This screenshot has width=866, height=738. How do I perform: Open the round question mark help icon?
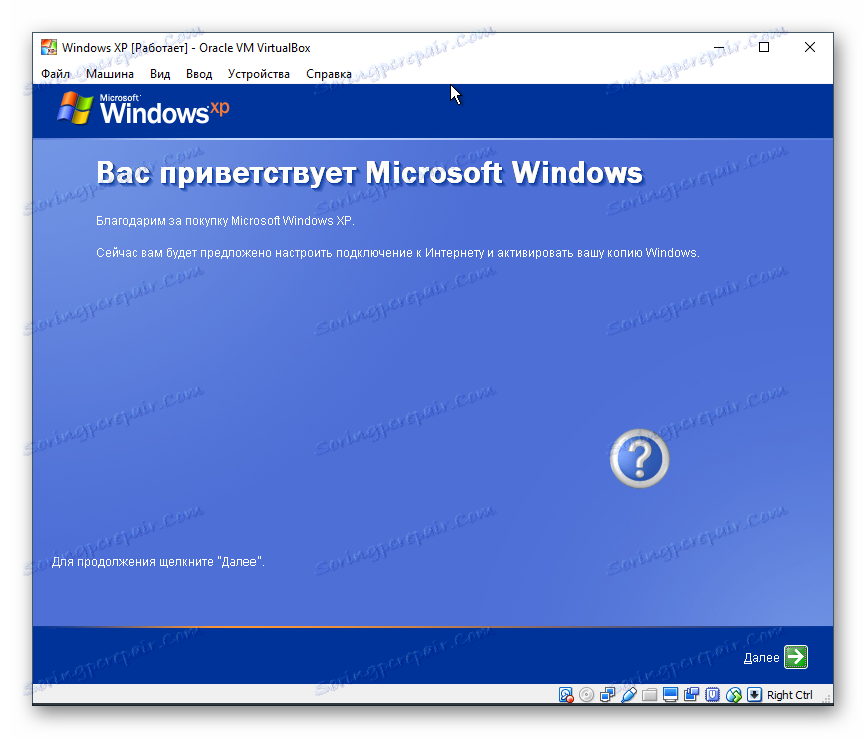tap(640, 458)
